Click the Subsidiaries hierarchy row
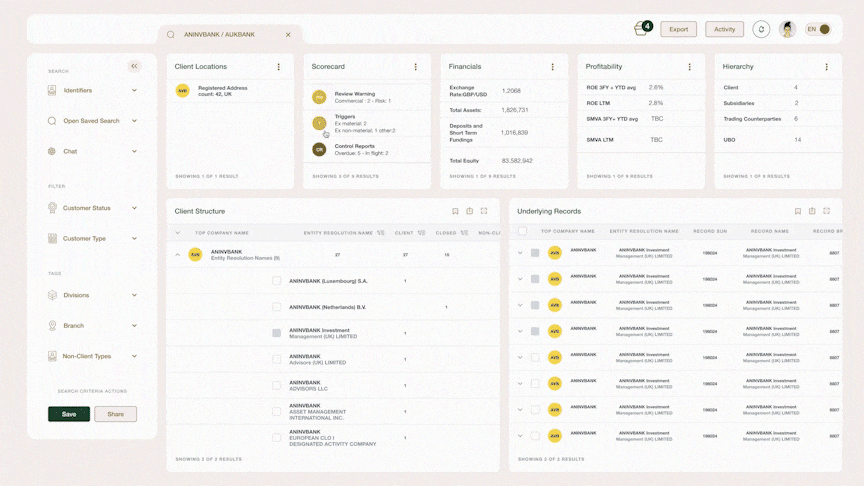 tap(778, 103)
